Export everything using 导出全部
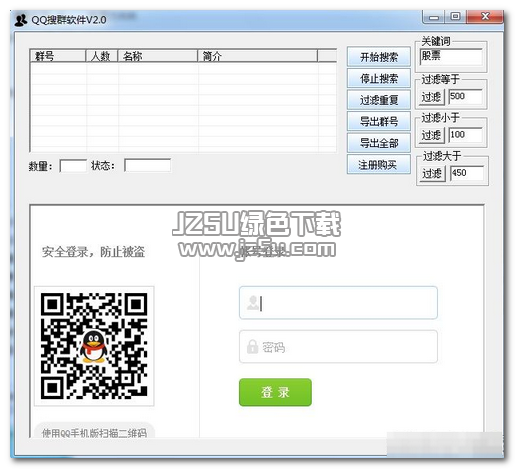515x469 pixels. 379,143
